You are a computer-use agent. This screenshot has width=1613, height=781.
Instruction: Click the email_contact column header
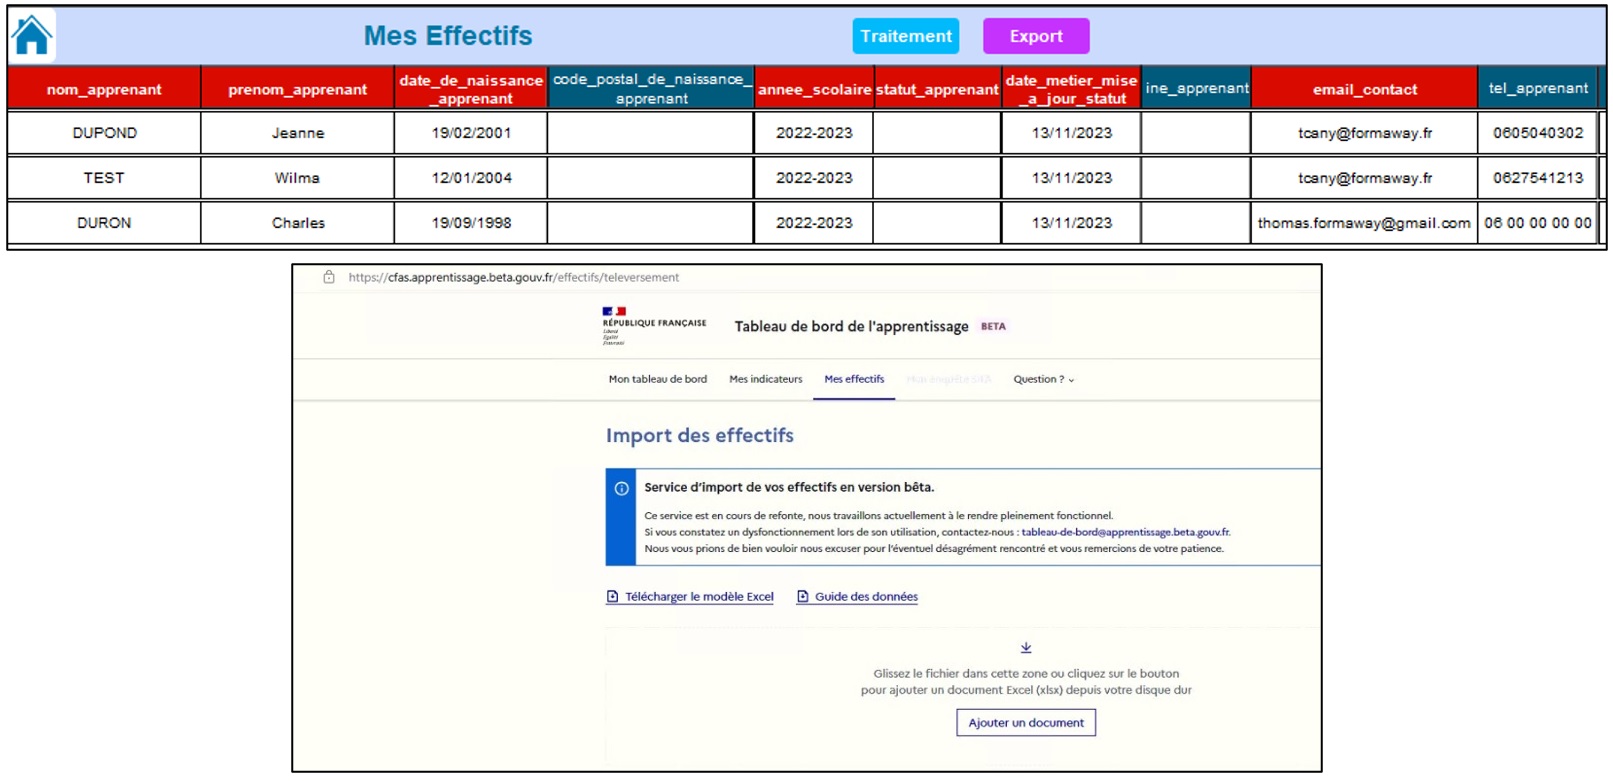(x=1365, y=88)
